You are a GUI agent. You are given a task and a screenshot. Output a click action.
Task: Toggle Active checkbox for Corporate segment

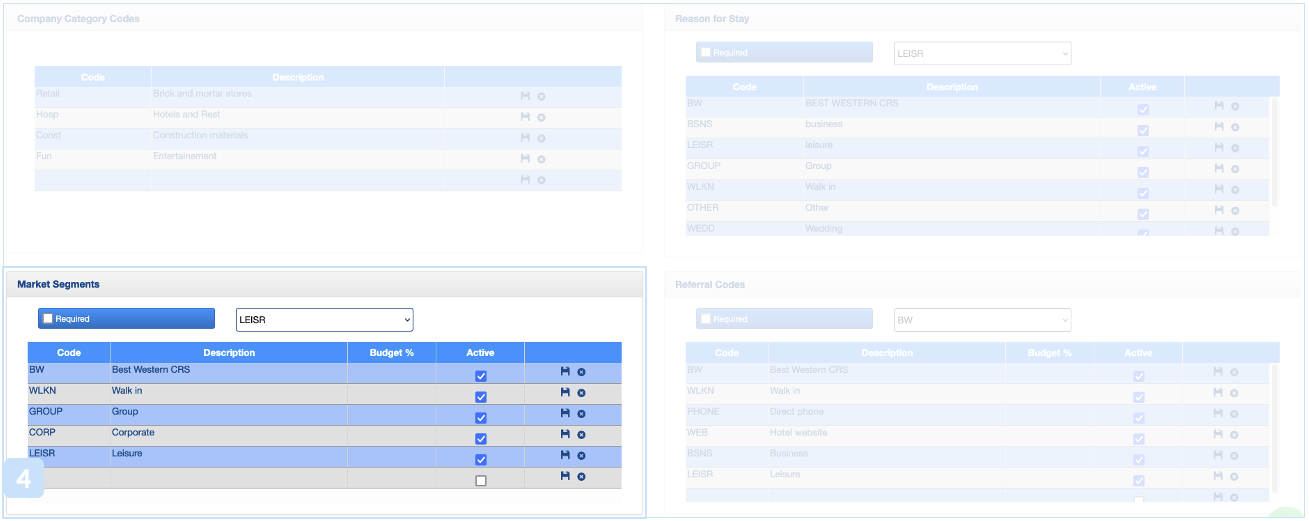pos(481,439)
